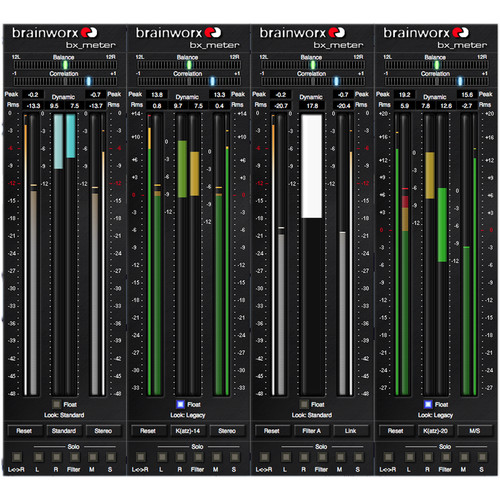The image size is (500, 500).
Task: Click the K(atz)-14 scale mode button
Action: pyautogui.click(x=188, y=431)
